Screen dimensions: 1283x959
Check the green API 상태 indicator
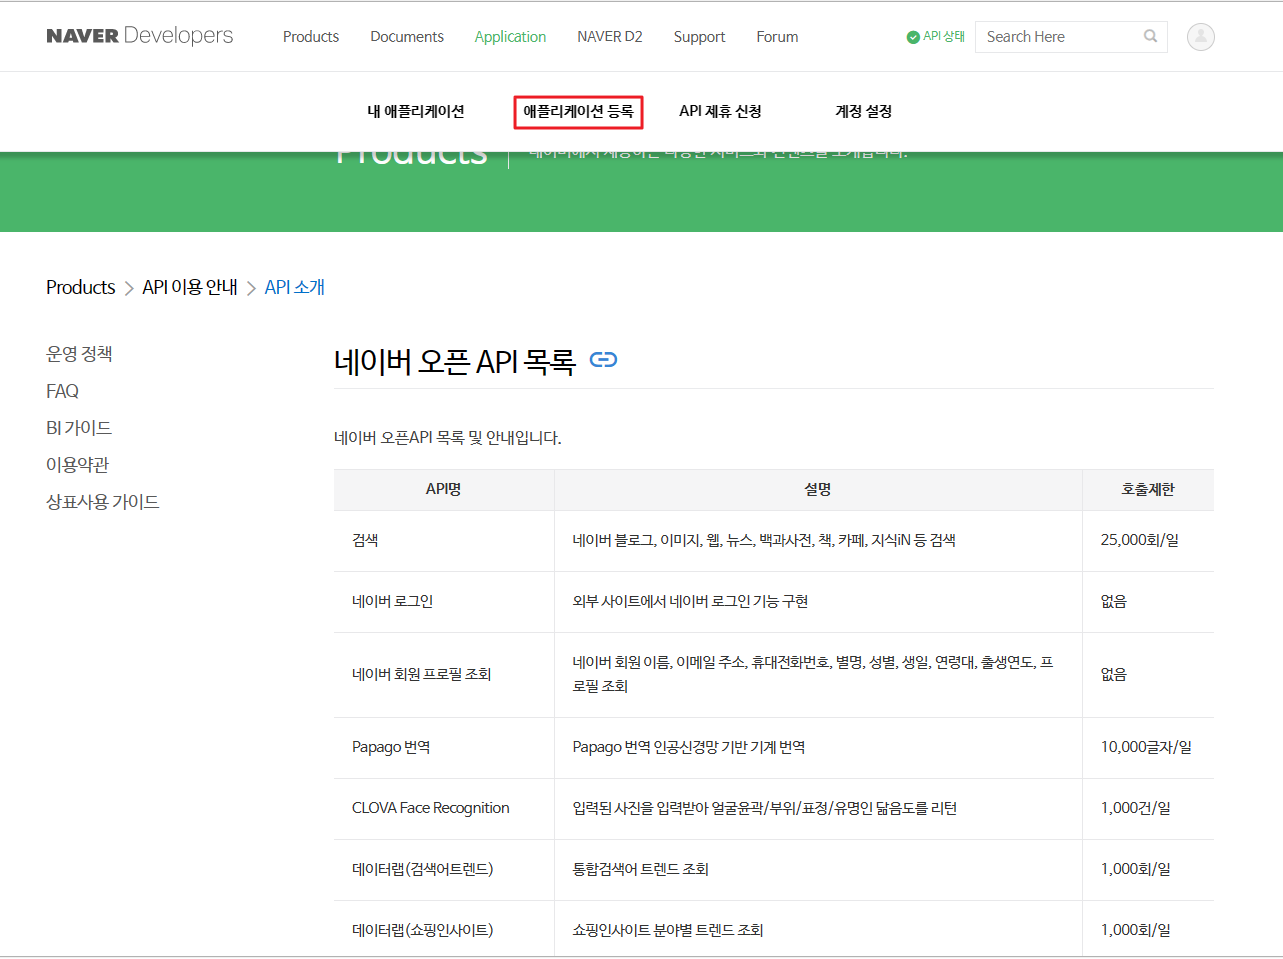[935, 37]
